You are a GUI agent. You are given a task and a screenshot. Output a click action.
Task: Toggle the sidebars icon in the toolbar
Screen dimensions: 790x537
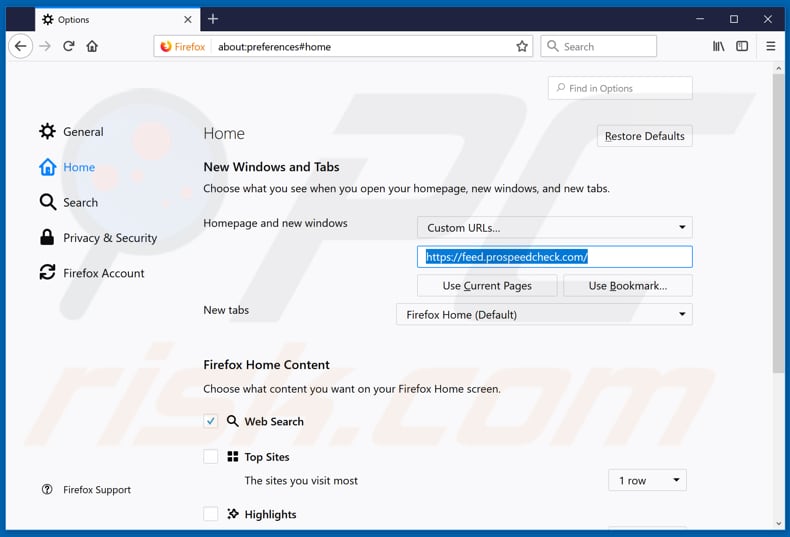(742, 46)
